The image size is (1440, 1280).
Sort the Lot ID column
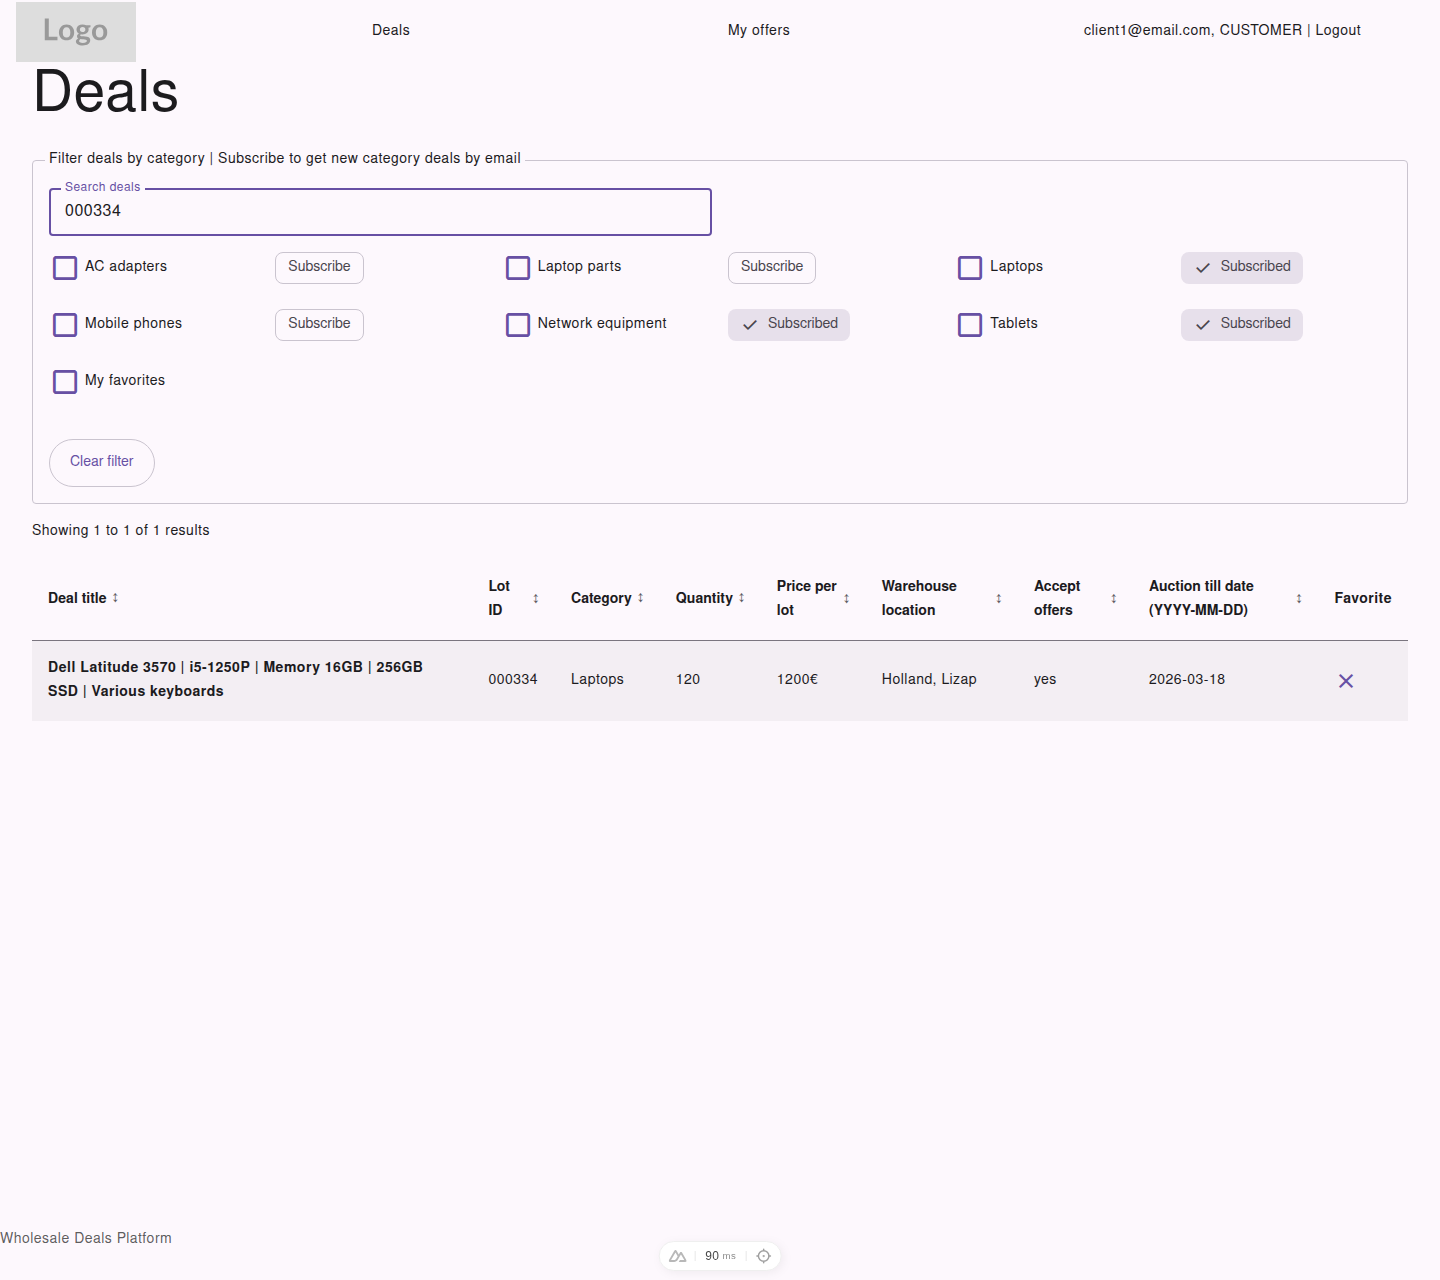point(537,597)
